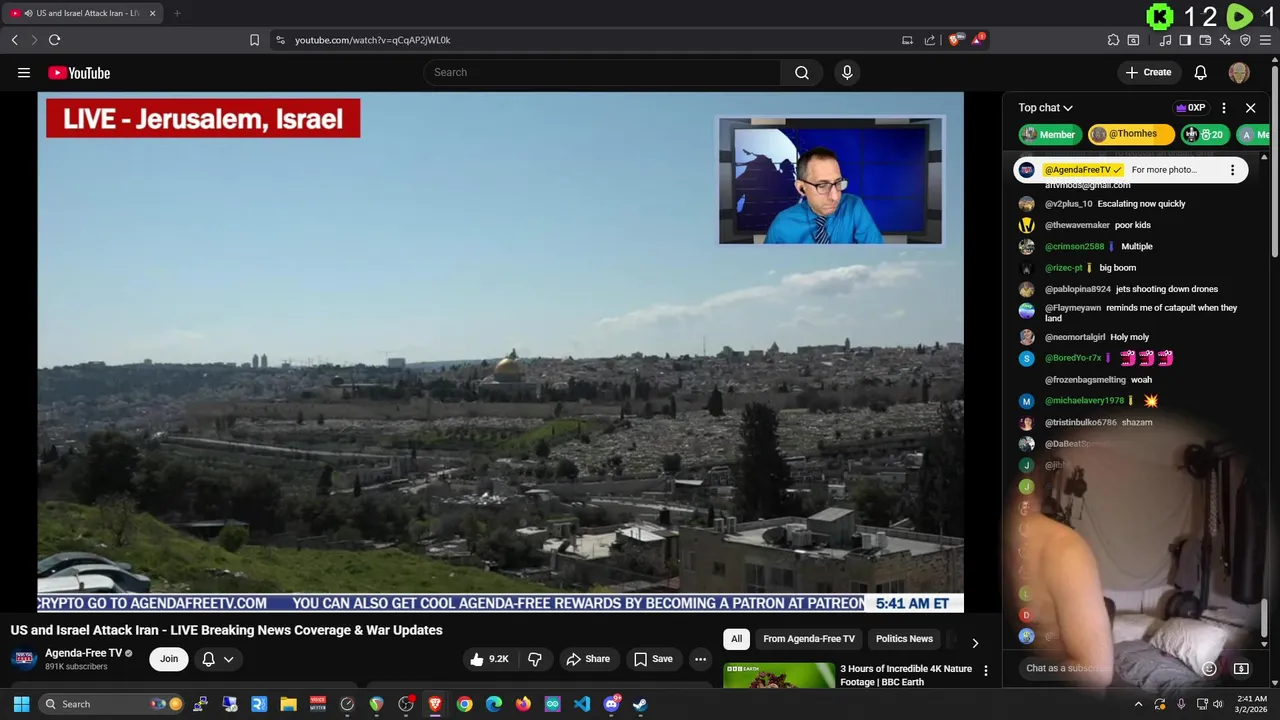Open the Windows Start menu
1280x720 pixels.
pos(21,704)
